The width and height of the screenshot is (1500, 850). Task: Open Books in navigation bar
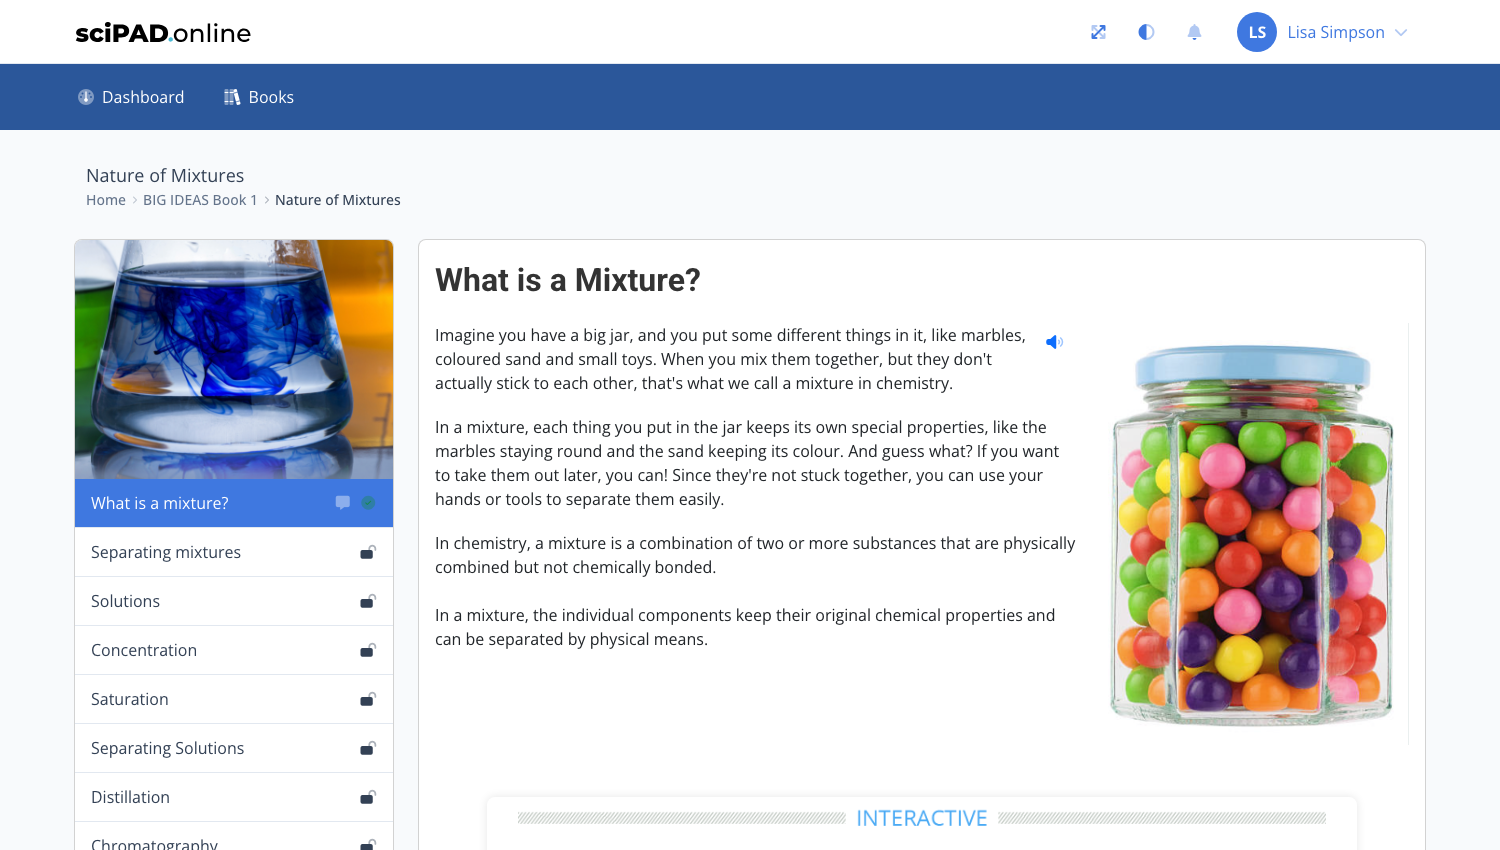258,97
